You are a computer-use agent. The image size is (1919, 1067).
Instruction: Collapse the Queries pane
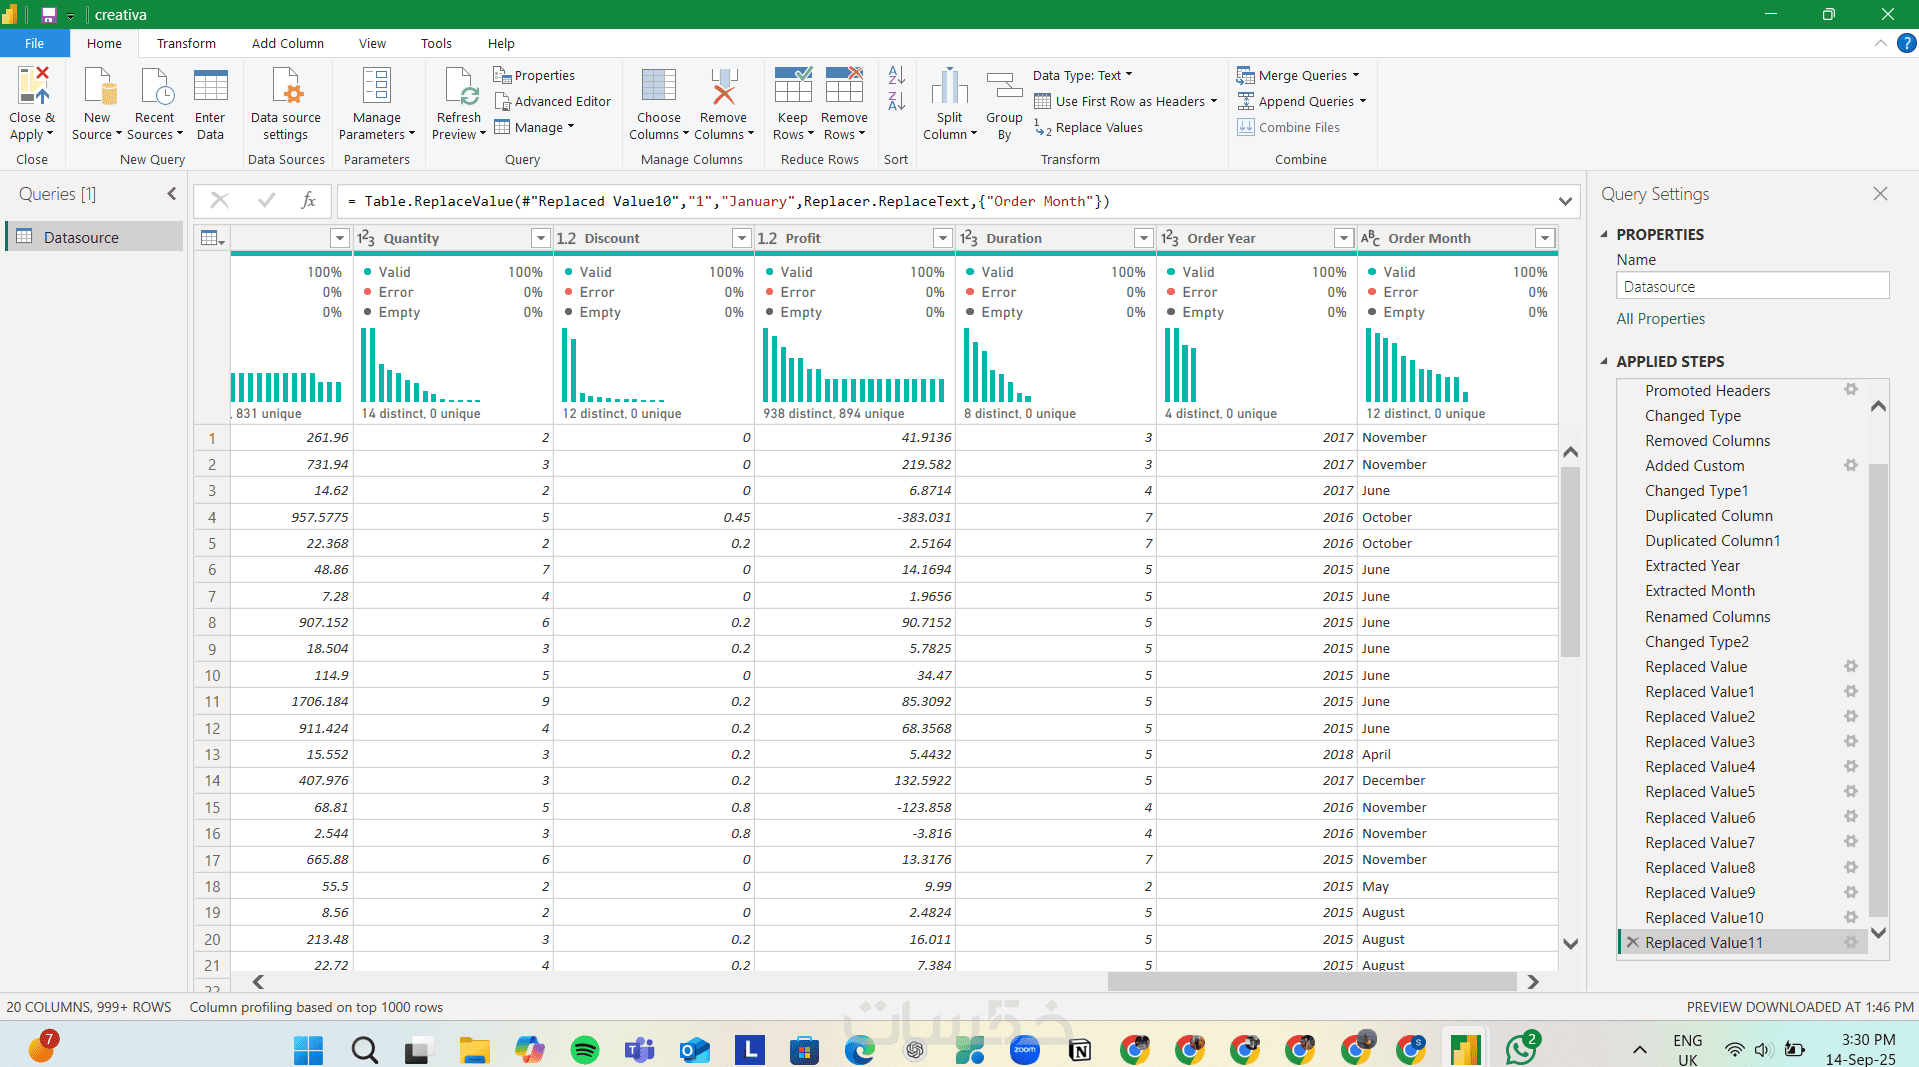click(171, 194)
